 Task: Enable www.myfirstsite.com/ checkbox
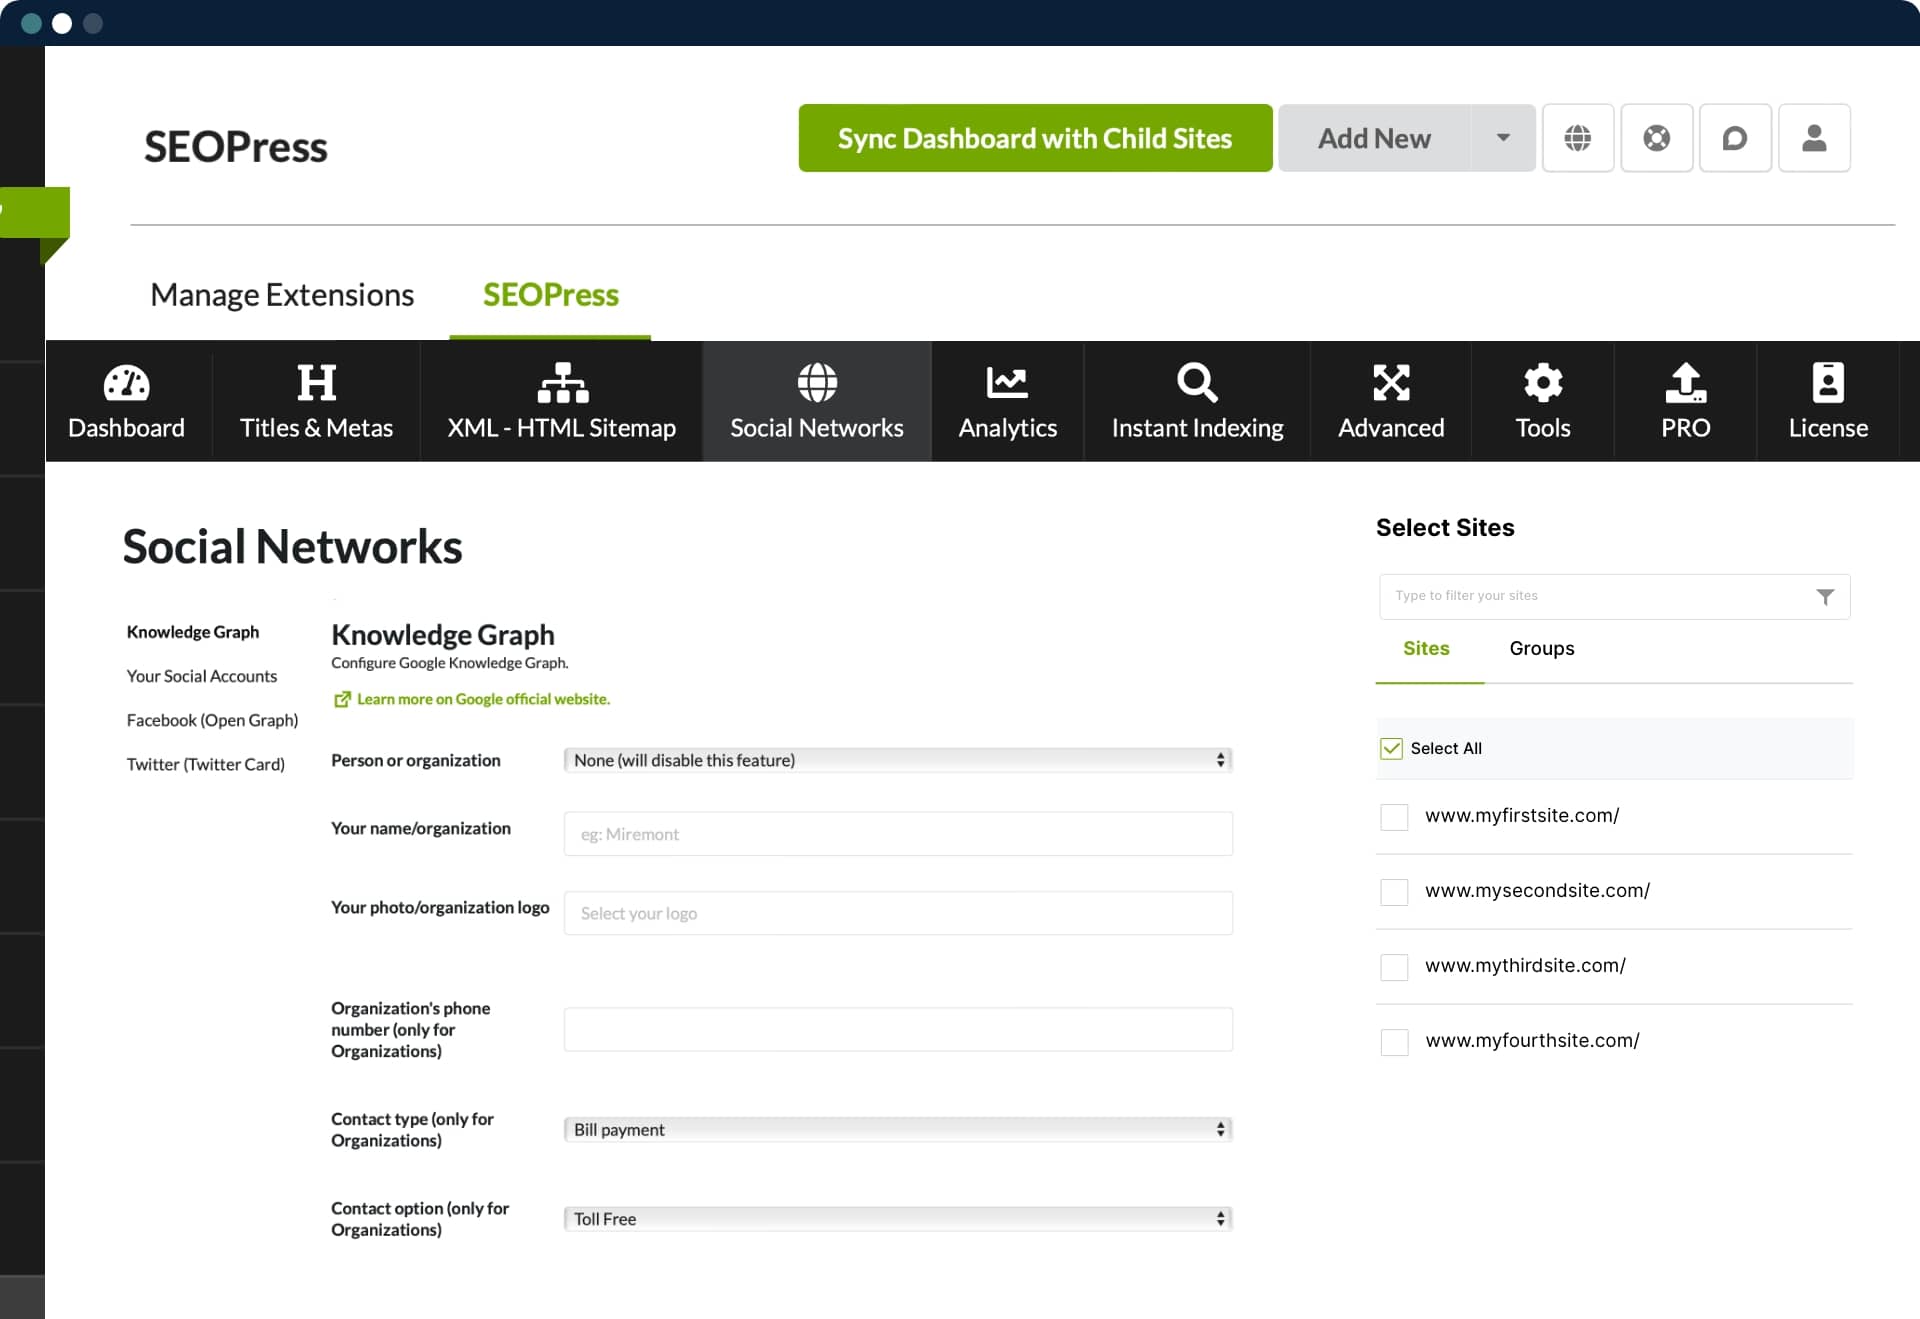click(1393, 816)
